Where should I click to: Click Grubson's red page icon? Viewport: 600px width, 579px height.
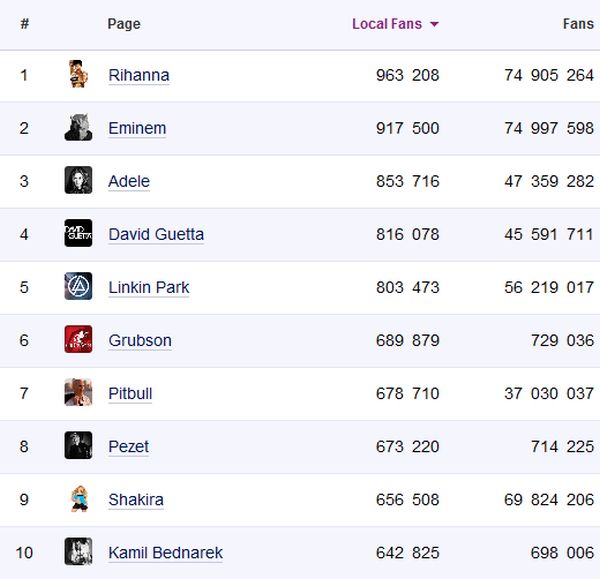click(78, 340)
